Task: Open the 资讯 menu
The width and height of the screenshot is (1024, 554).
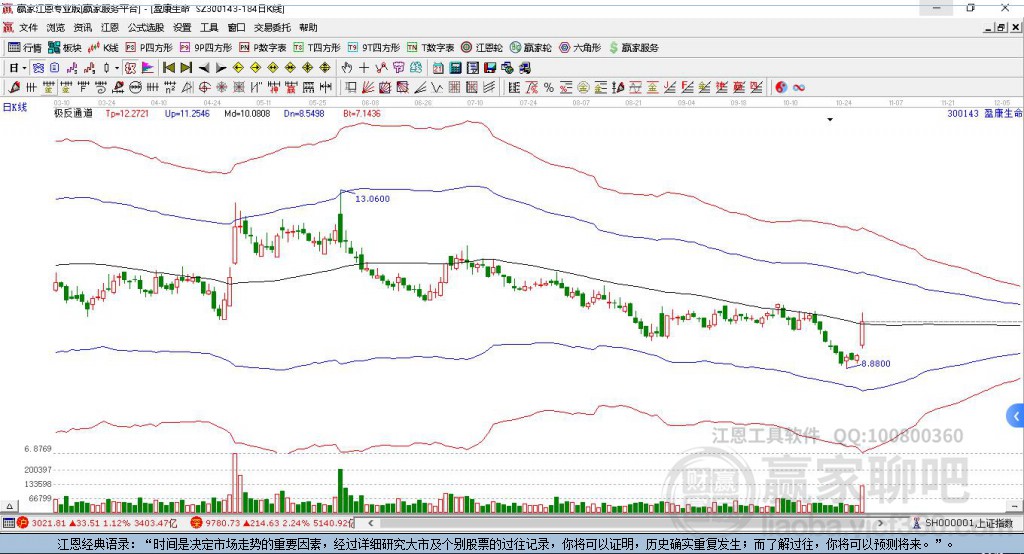Action: click(x=82, y=27)
